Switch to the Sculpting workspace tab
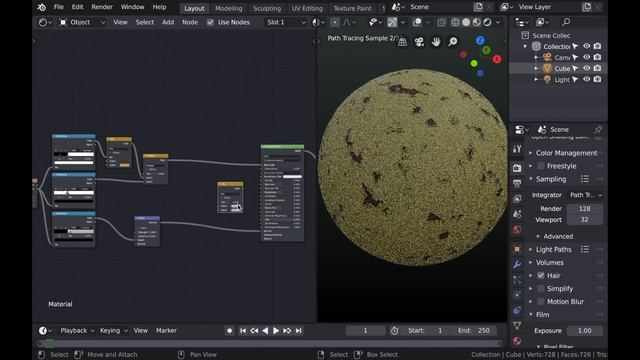 267,8
